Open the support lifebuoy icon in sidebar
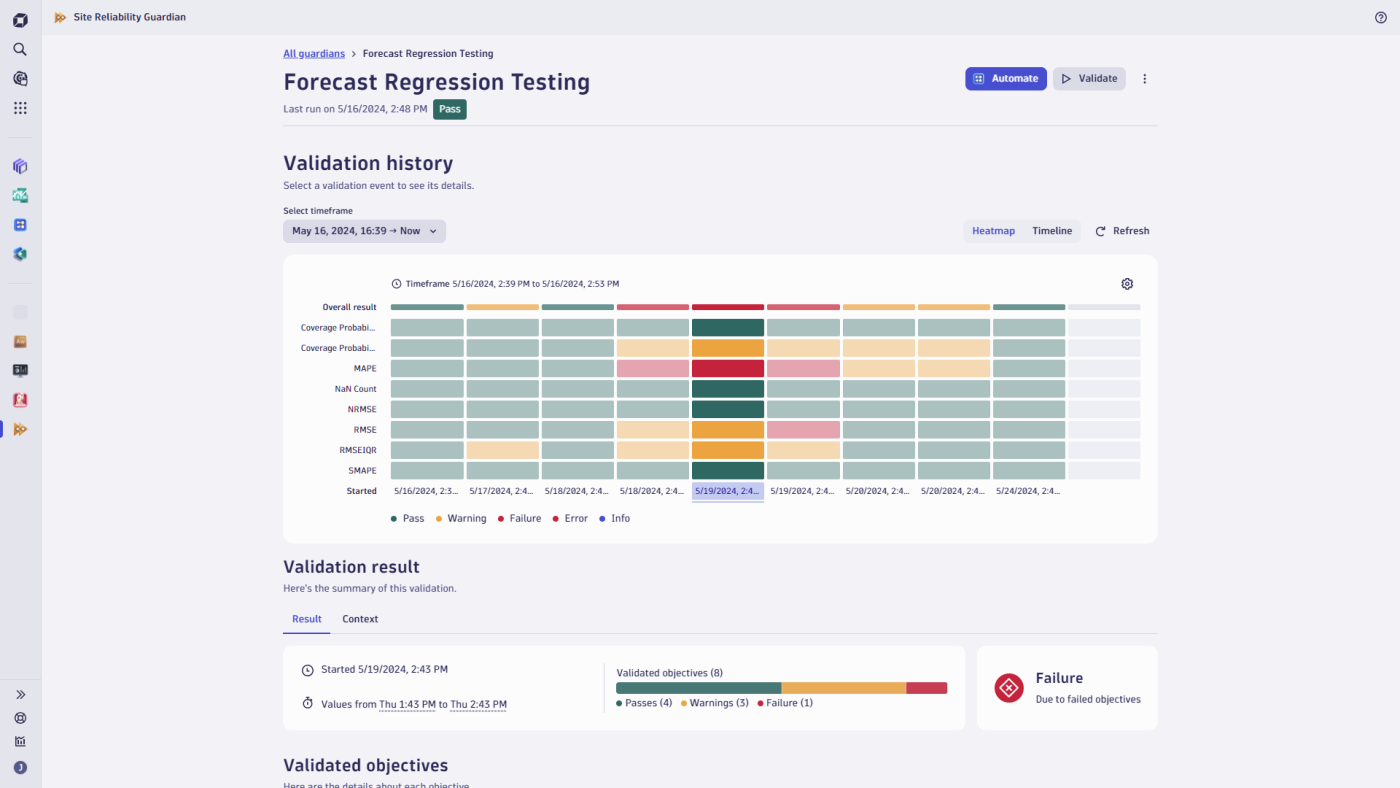Screen dimensions: 1400x788 (20, 718)
